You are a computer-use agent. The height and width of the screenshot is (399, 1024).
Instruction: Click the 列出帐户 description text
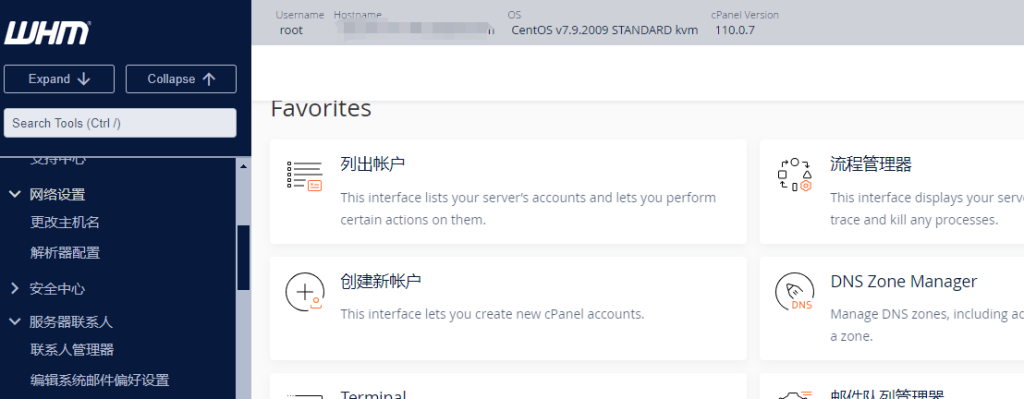(x=528, y=208)
